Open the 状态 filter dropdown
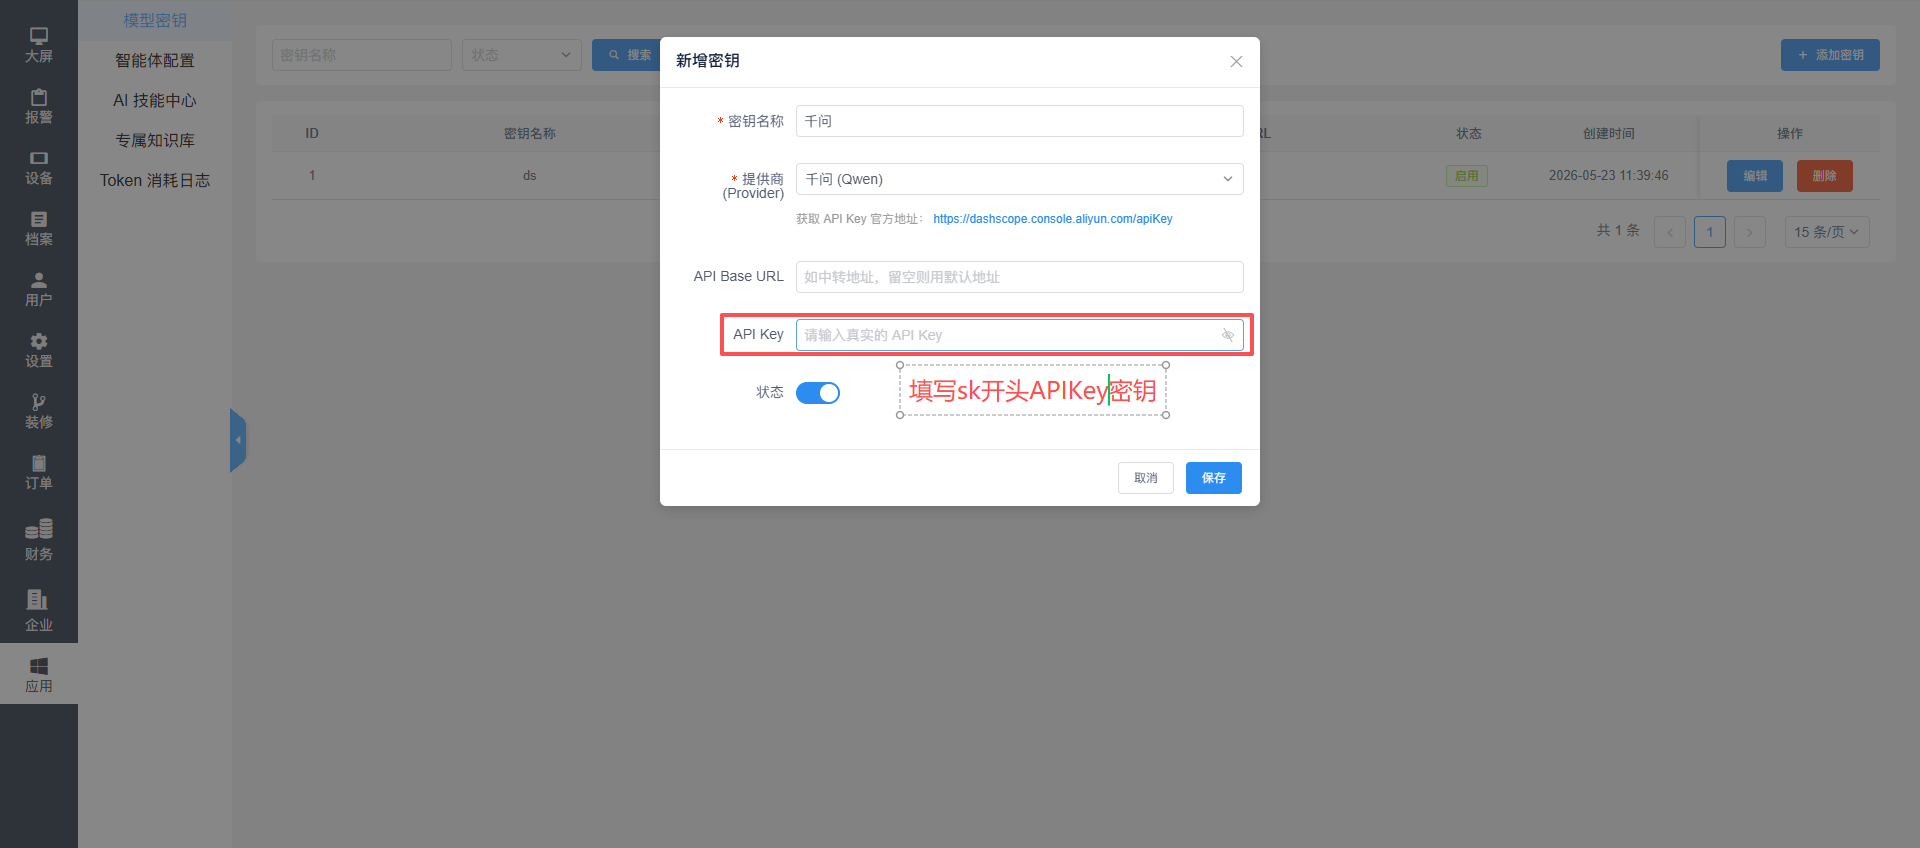The image size is (1920, 848). (x=521, y=55)
